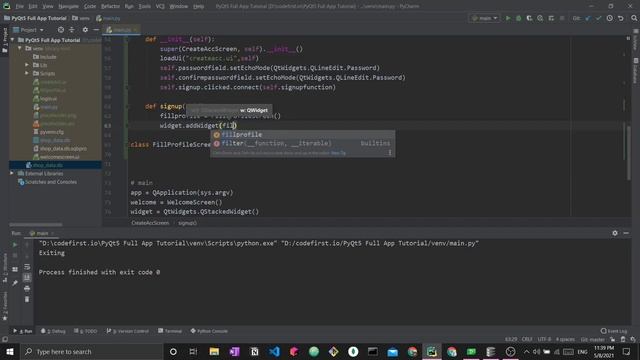640x360 pixels.
Task: Collapse the venv folder in tree
Action: click(20, 48)
